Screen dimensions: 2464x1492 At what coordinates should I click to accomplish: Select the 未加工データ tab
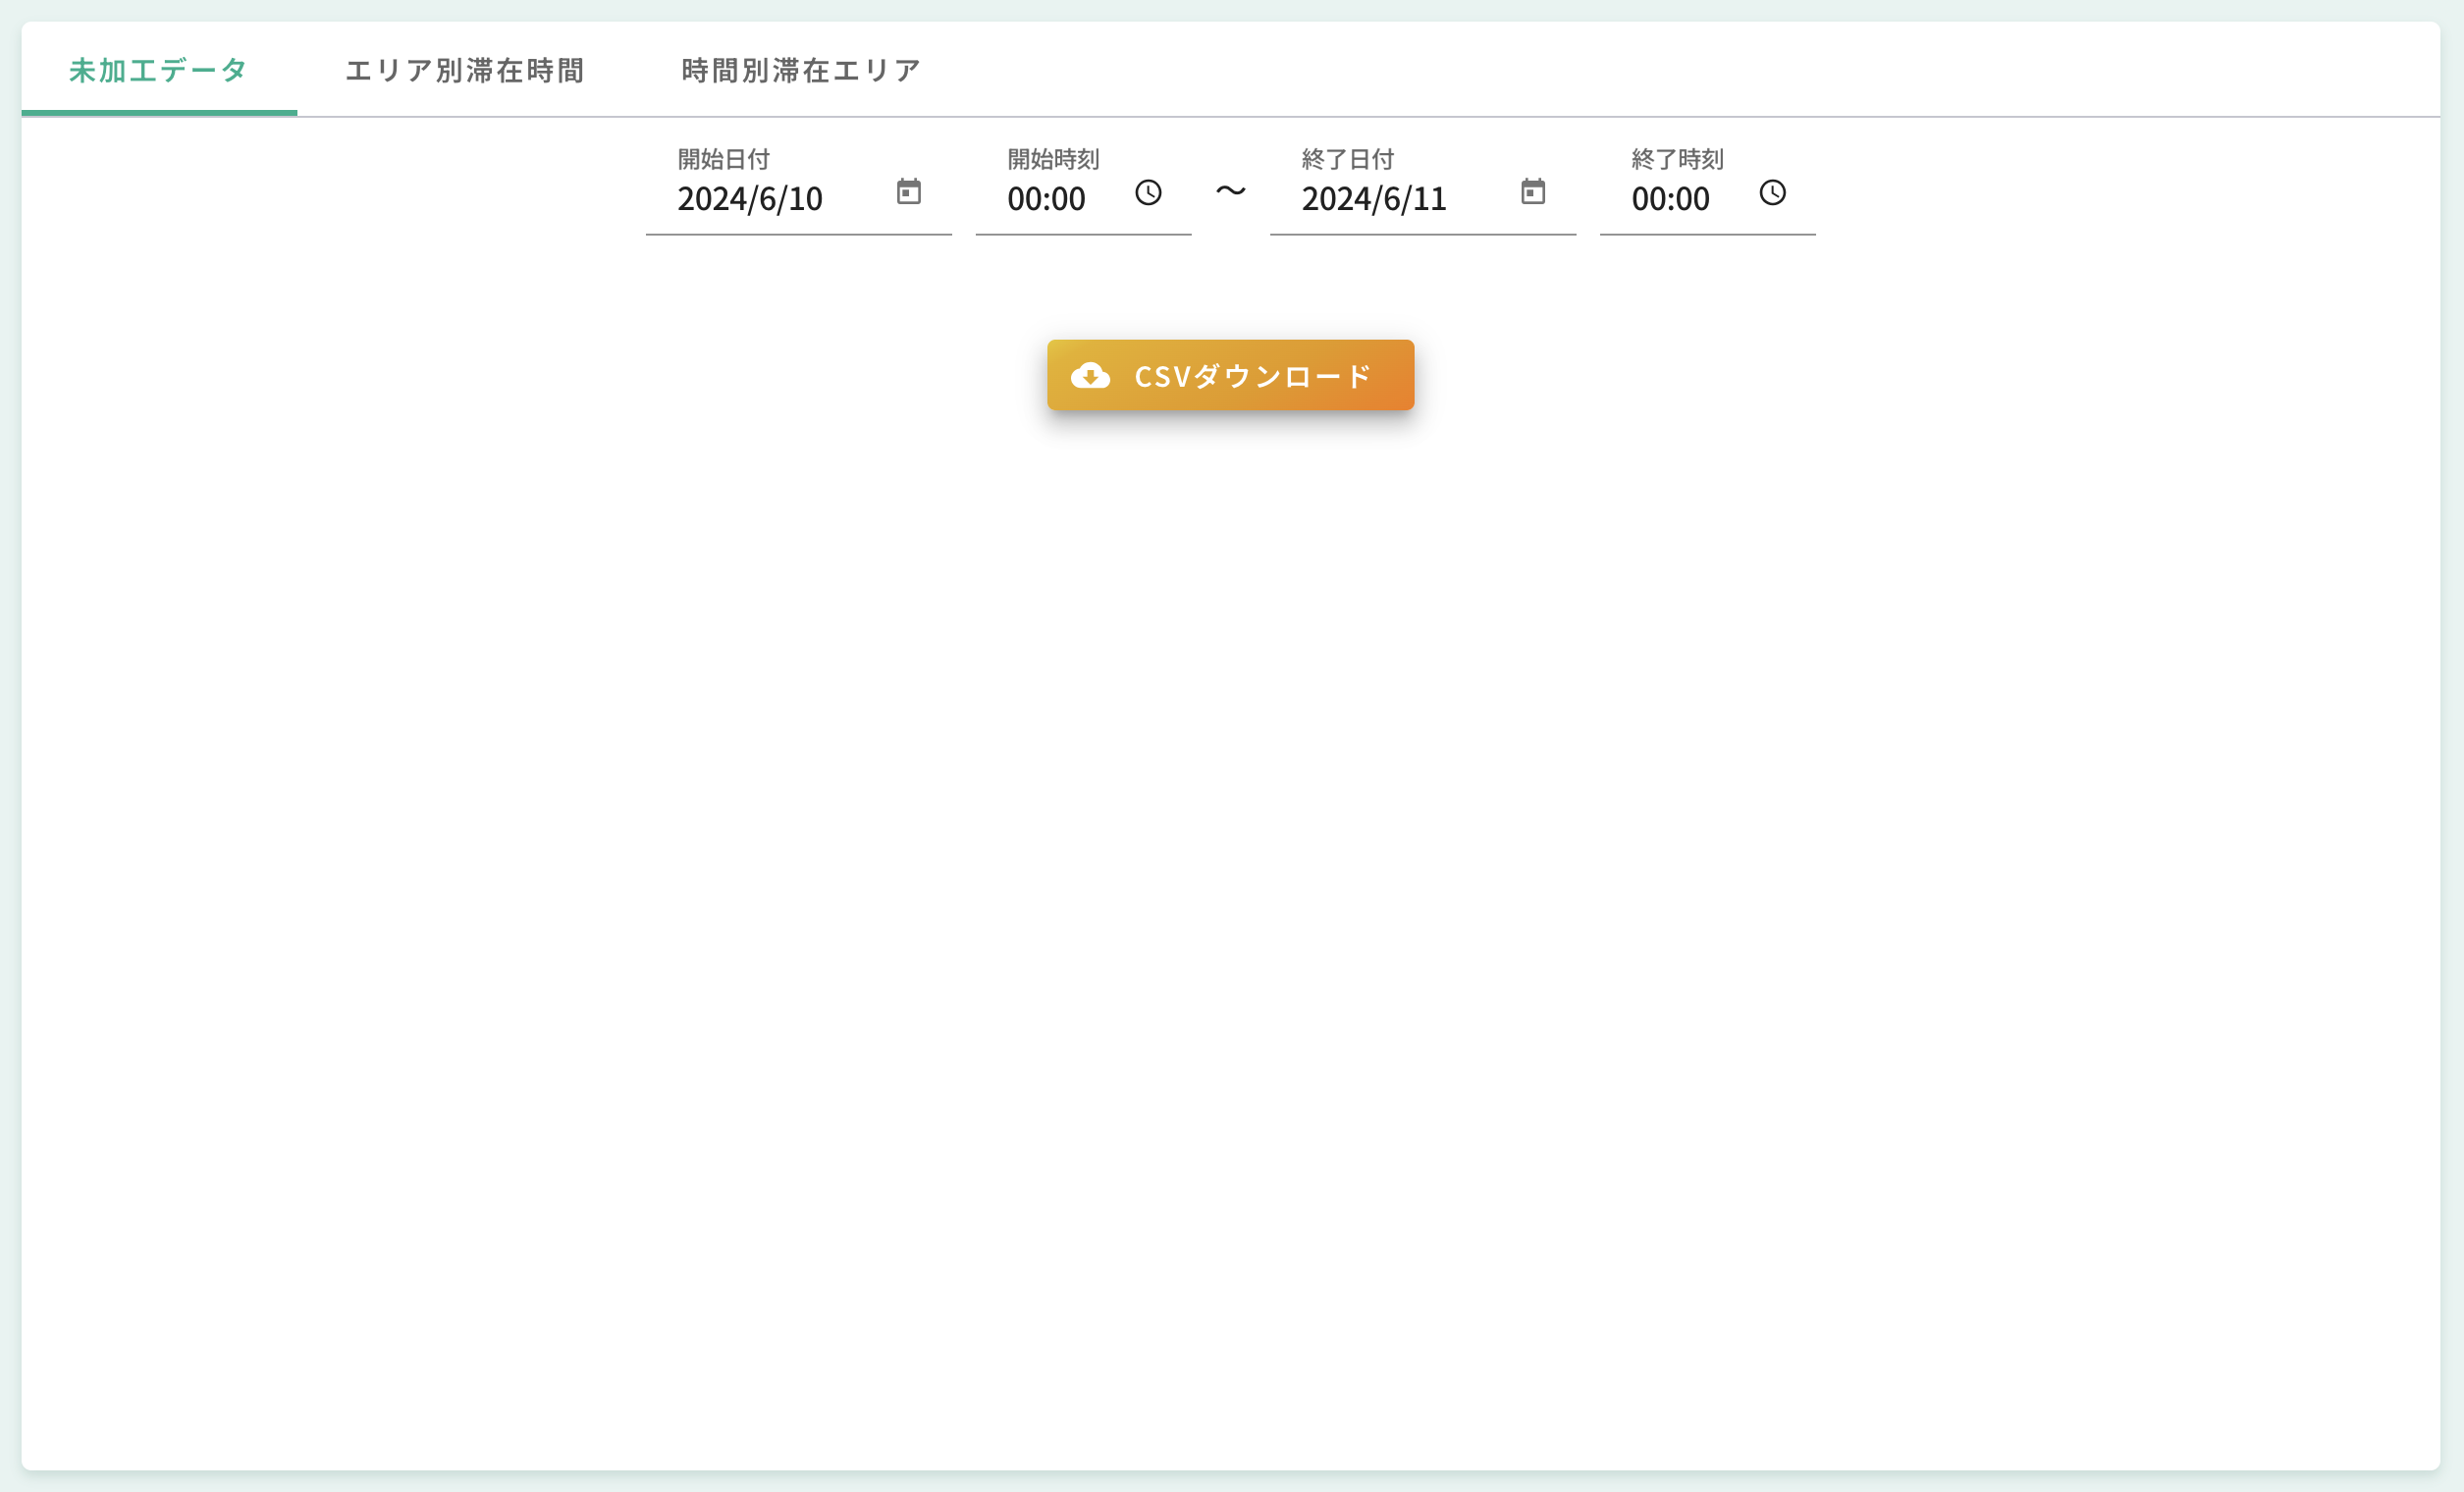point(158,71)
